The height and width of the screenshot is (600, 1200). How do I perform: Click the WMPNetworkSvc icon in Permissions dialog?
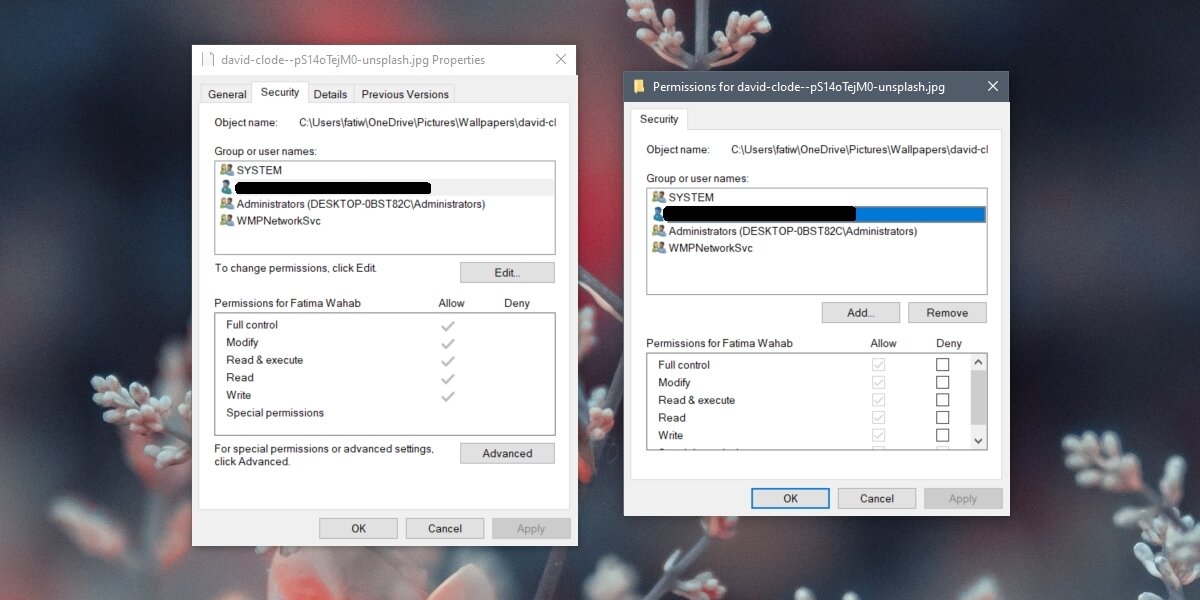[x=659, y=248]
